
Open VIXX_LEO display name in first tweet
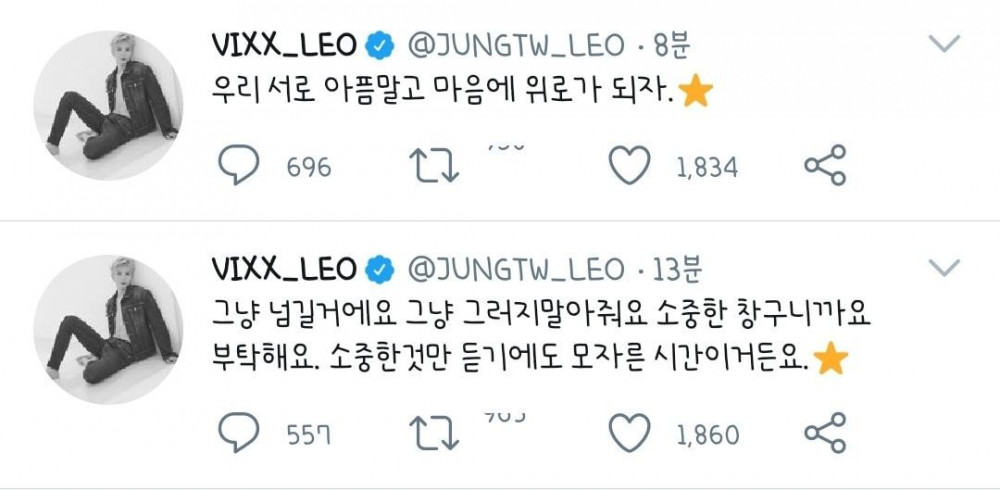tap(284, 45)
